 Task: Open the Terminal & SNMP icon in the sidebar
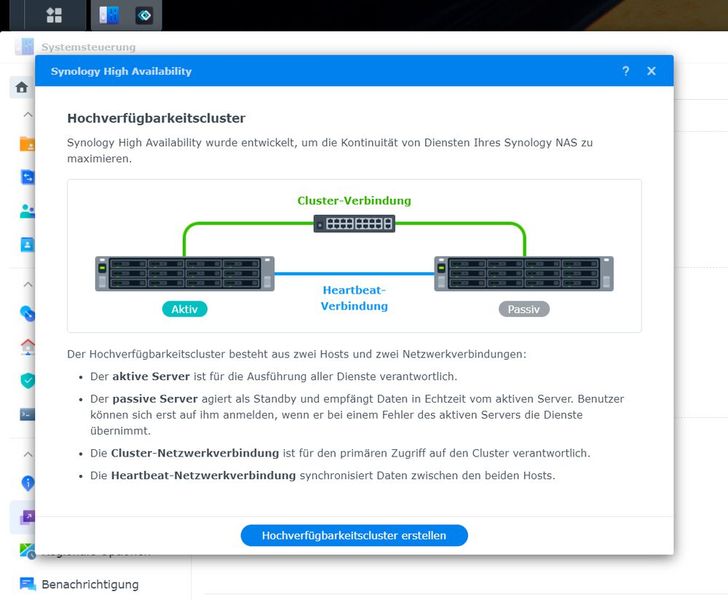pos(27,414)
